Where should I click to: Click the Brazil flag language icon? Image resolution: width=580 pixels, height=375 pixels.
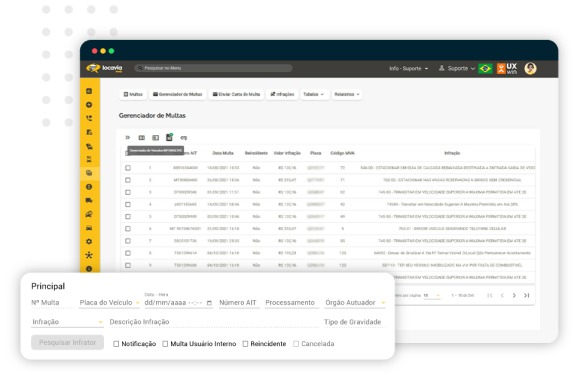coord(485,68)
